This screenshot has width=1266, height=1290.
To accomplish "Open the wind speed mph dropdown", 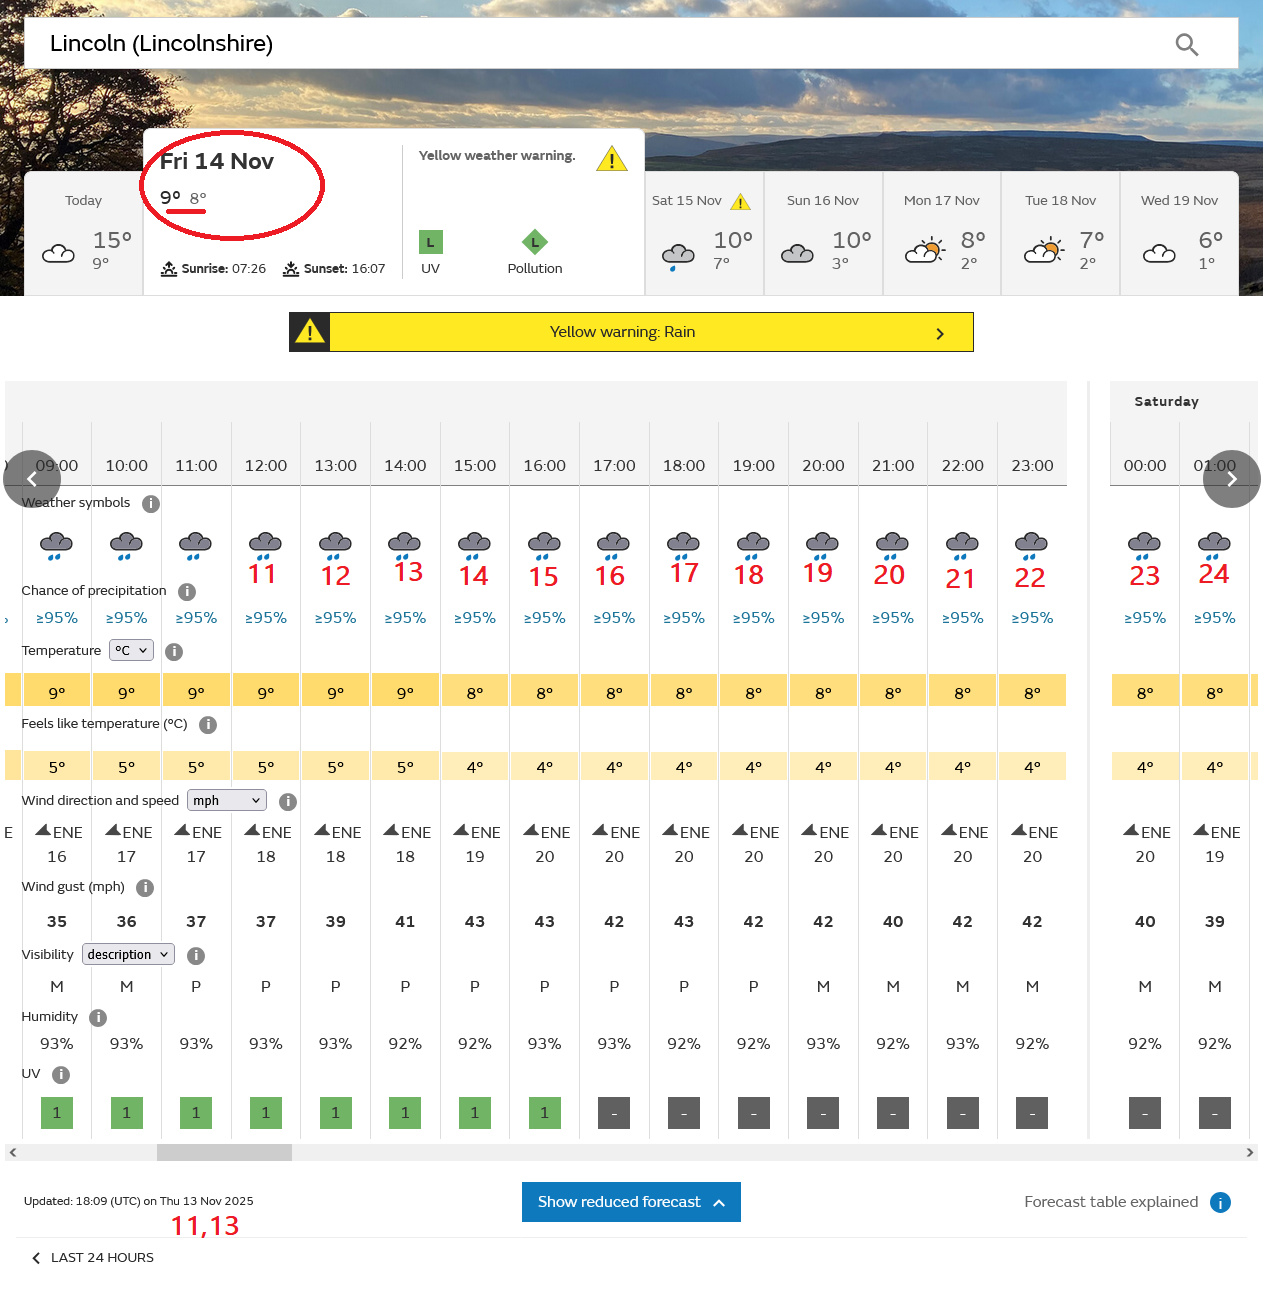I will pos(227,801).
